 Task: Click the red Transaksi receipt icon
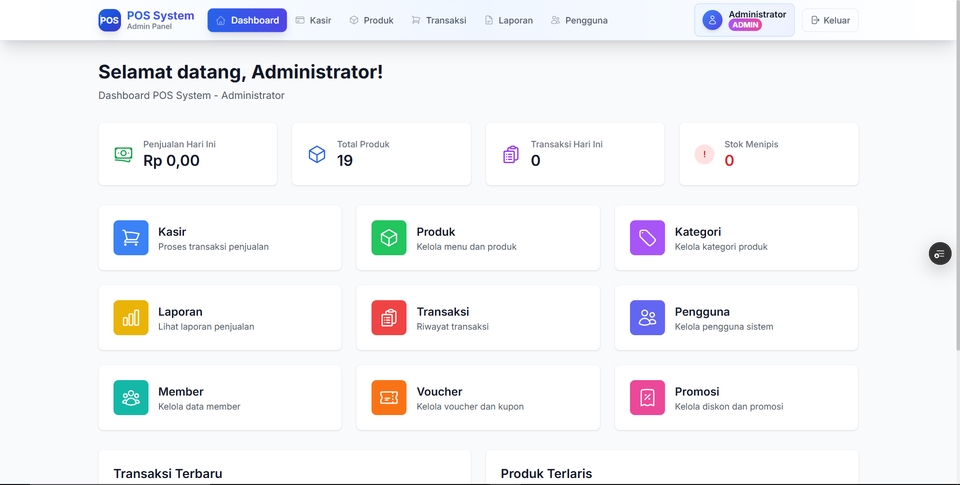click(x=389, y=318)
